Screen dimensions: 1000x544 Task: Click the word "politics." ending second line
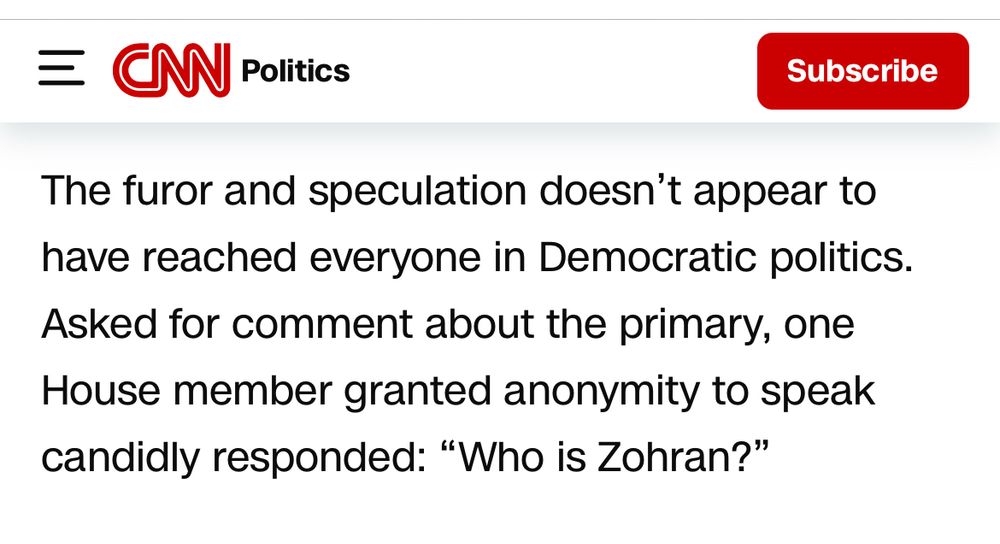point(841,259)
